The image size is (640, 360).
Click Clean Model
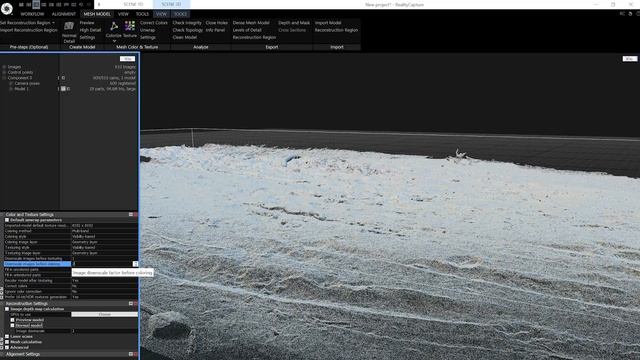[x=184, y=38]
